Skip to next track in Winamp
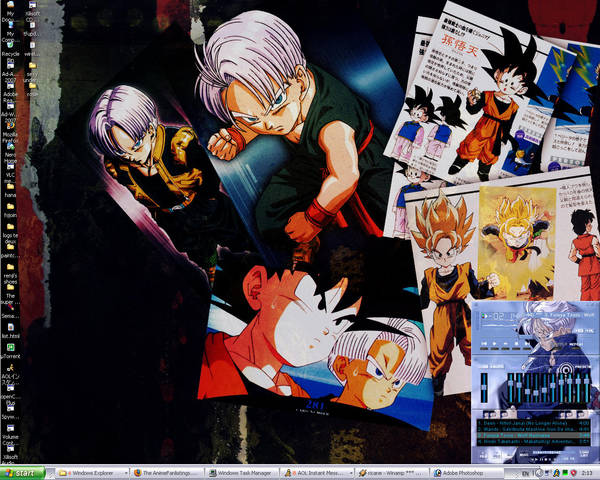This screenshot has height=480, width=600. click(x=527, y=344)
